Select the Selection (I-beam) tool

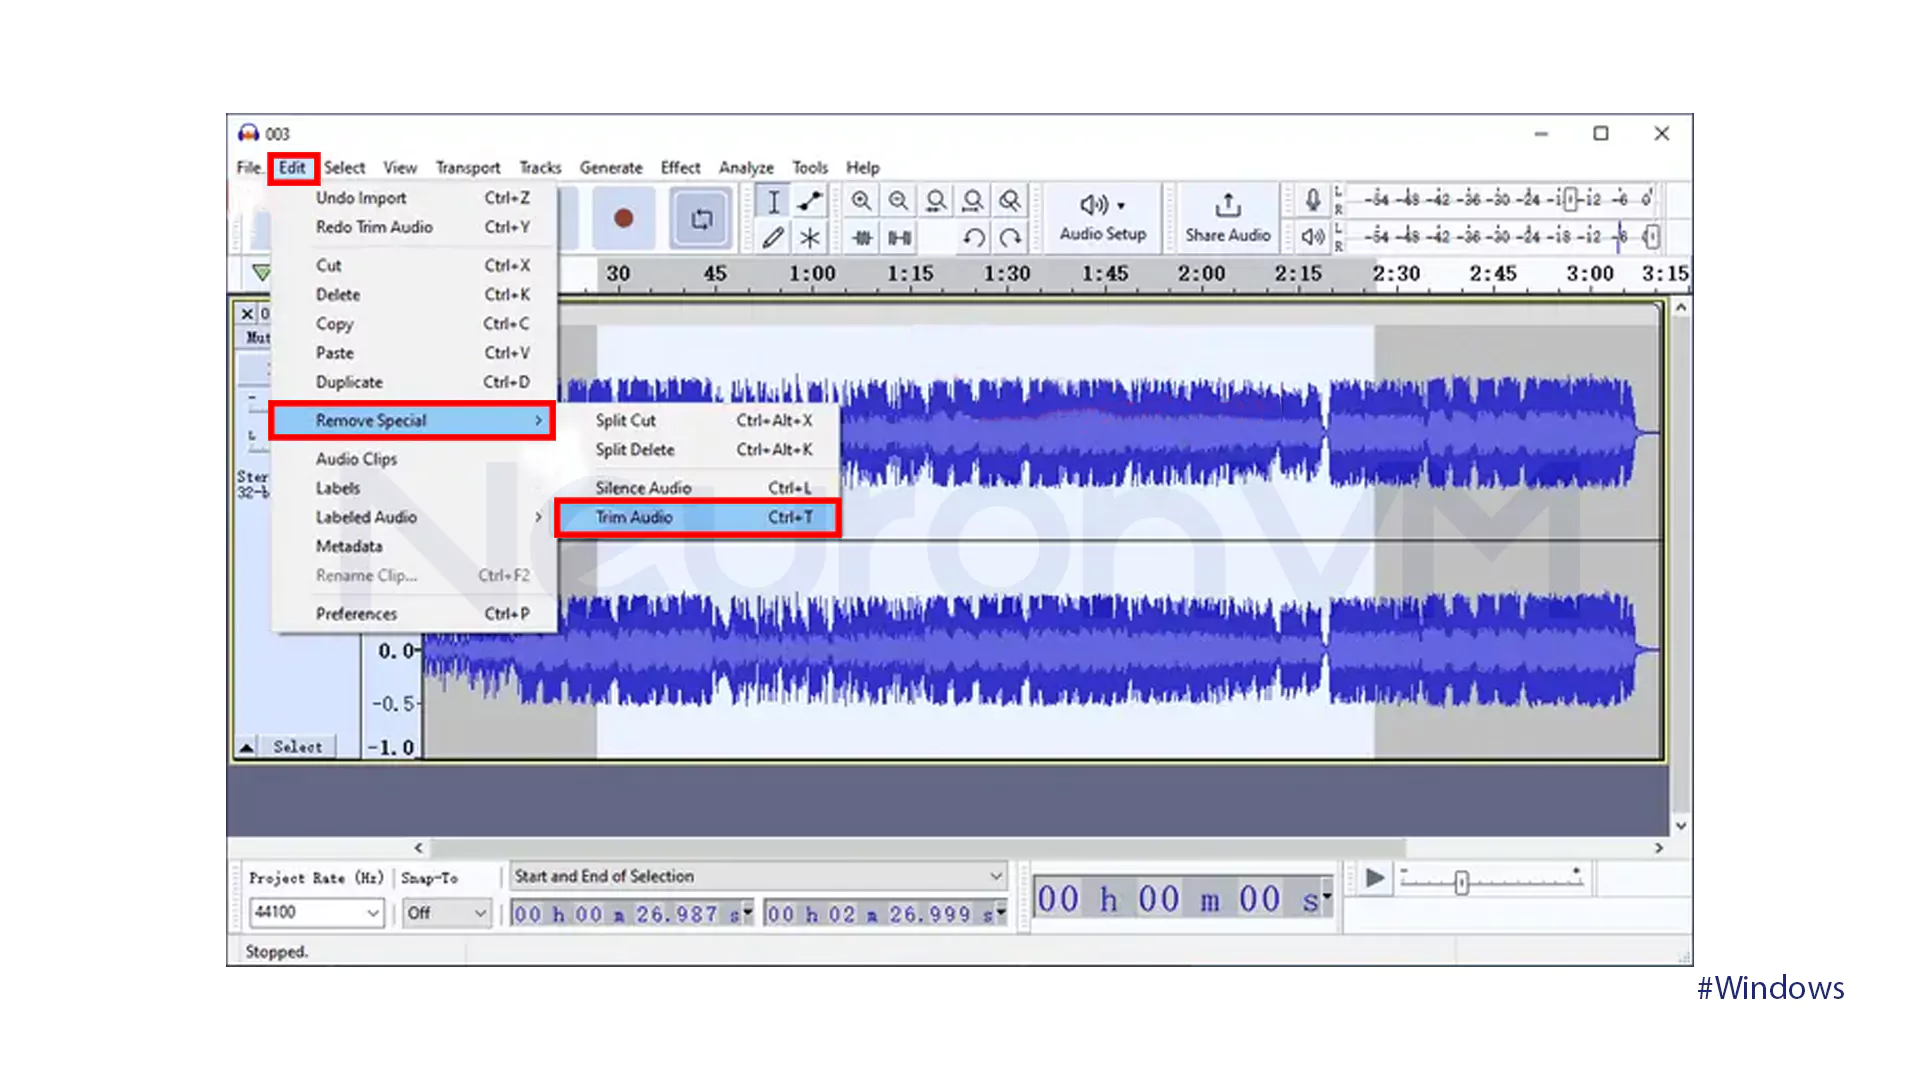(773, 201)
